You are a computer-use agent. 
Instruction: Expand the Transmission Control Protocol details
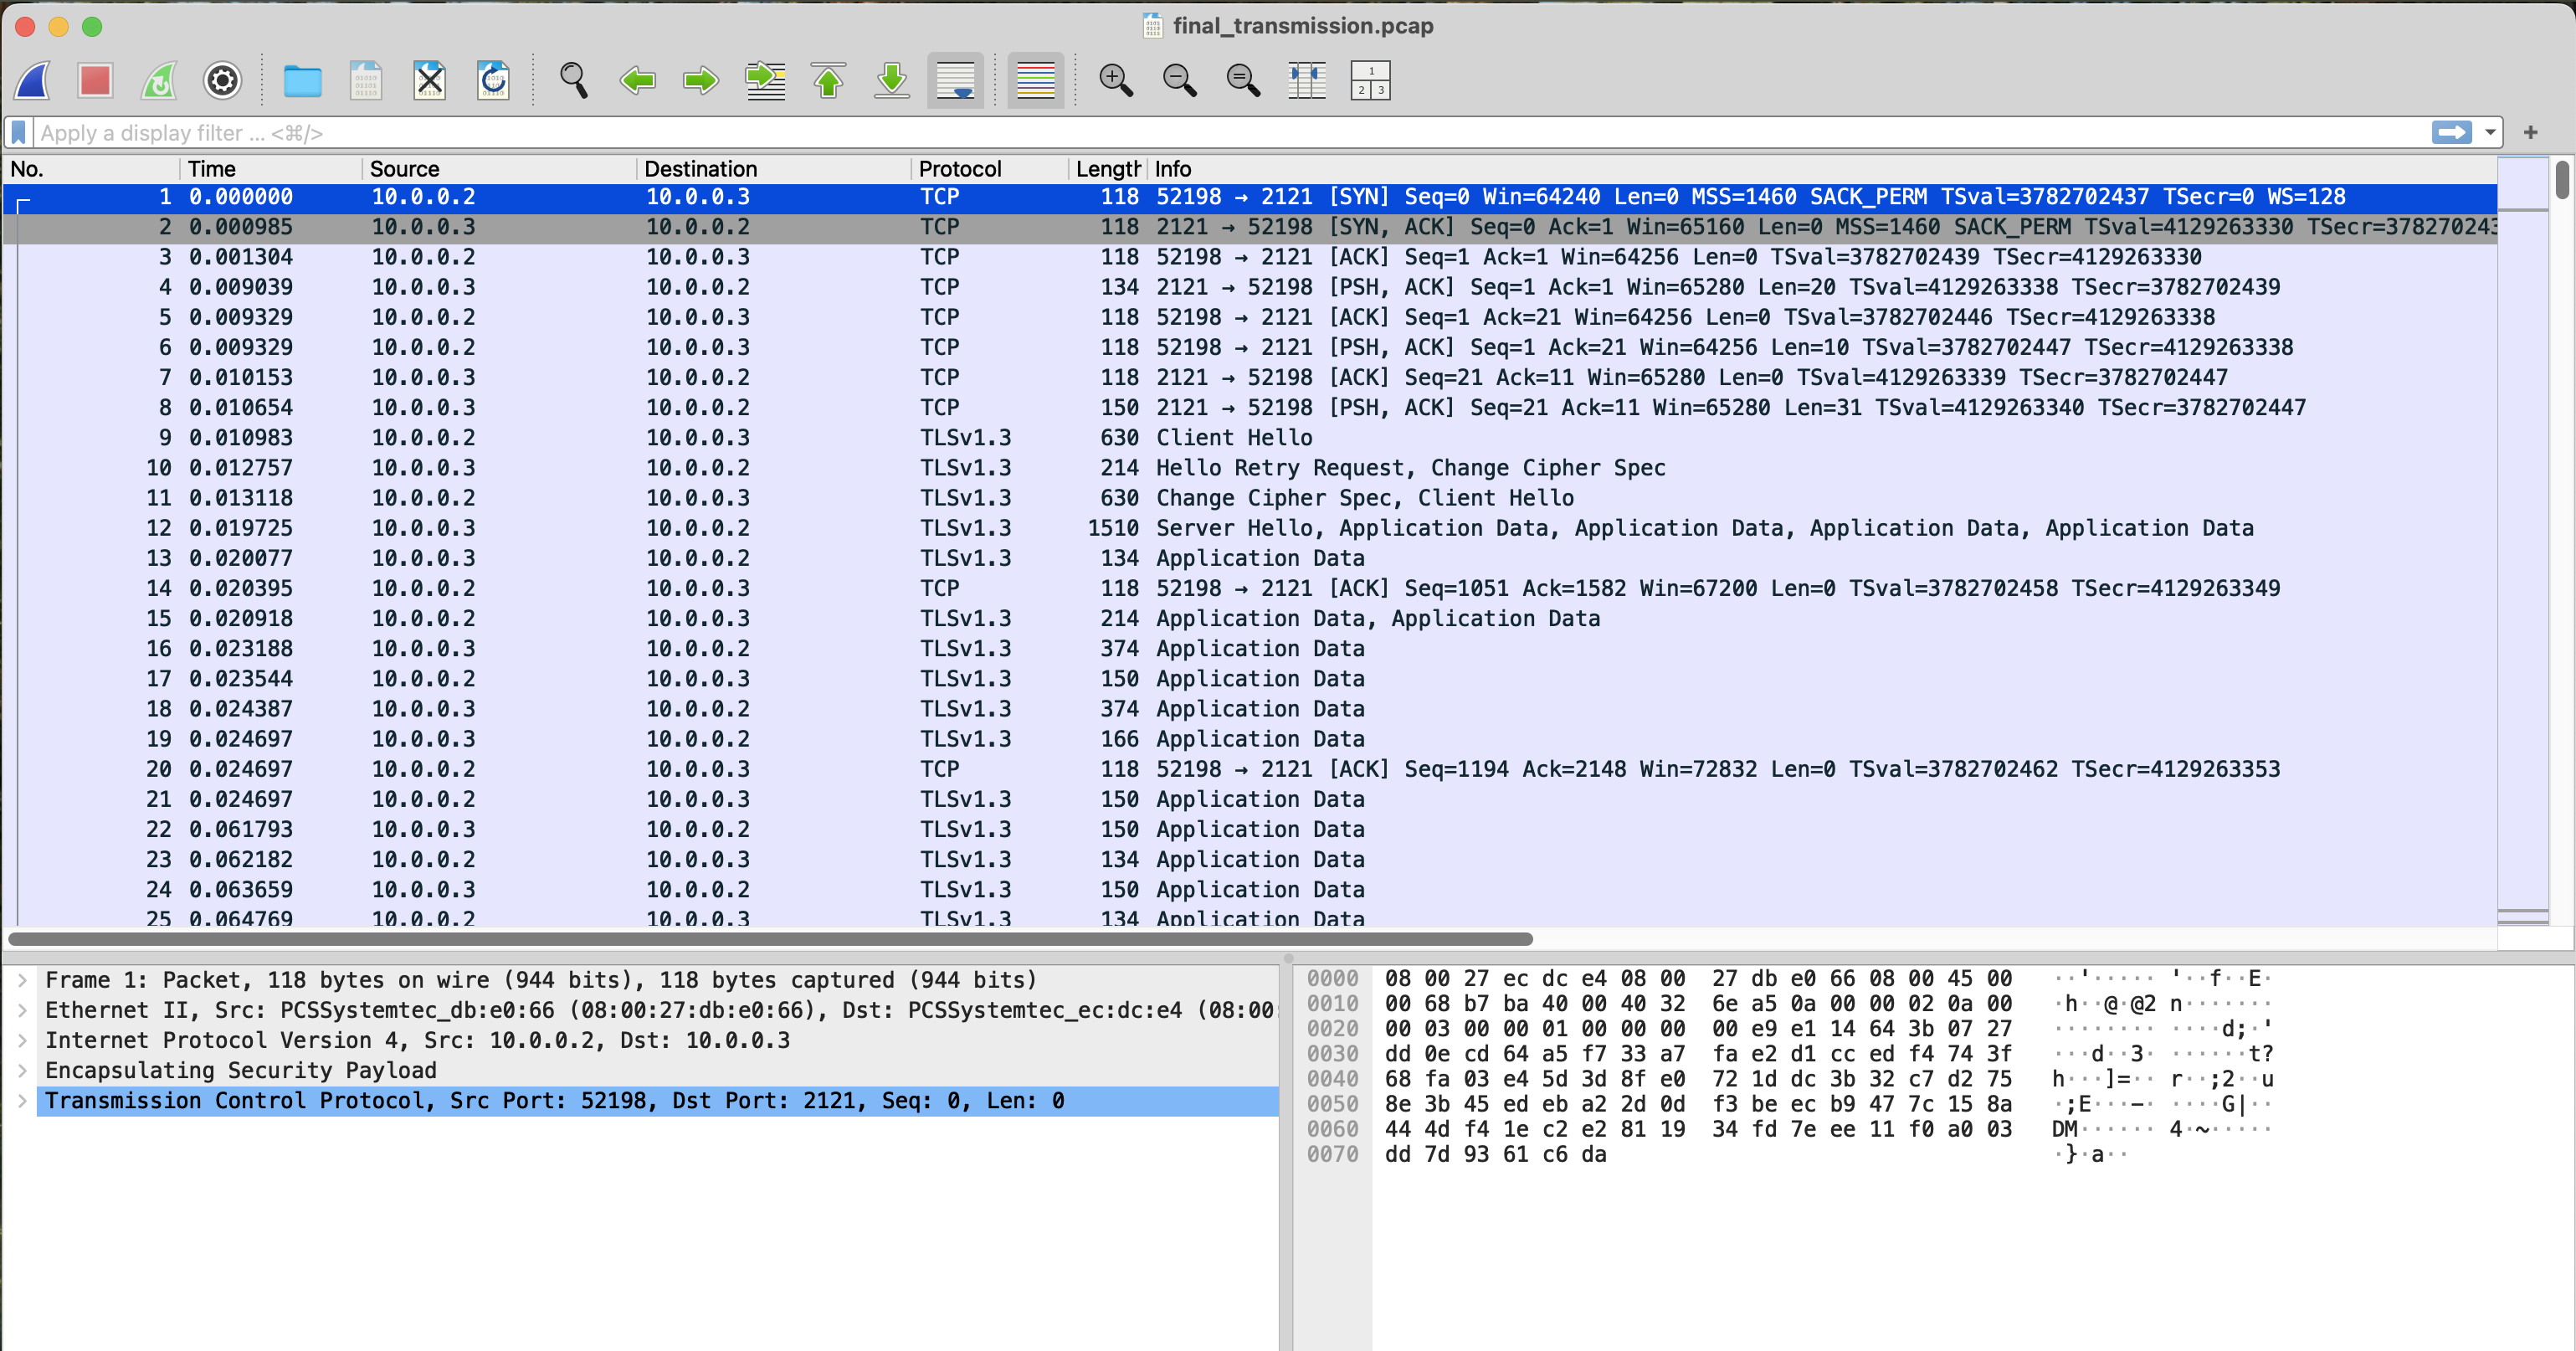21,1101
